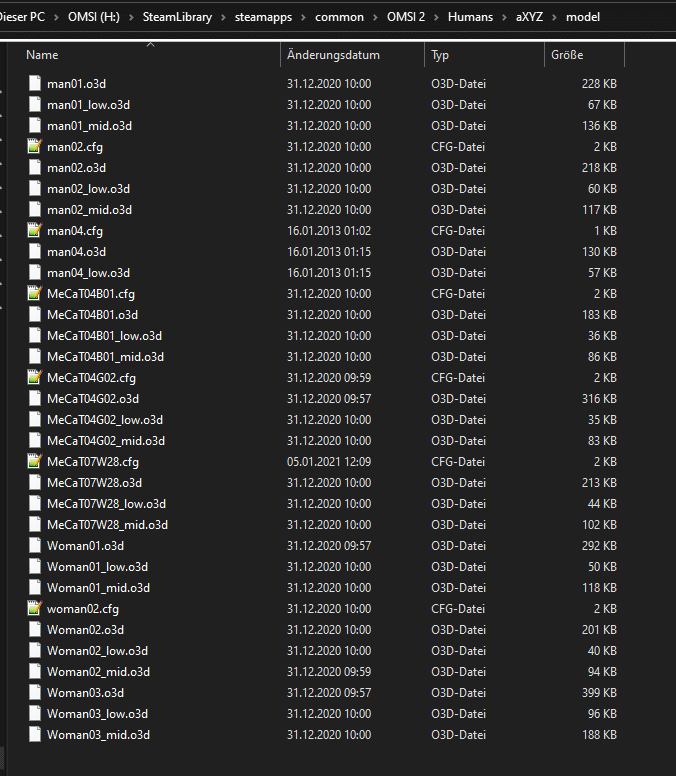
Task: Sort files by the Typ column header
Action: [x=441, y=55]
